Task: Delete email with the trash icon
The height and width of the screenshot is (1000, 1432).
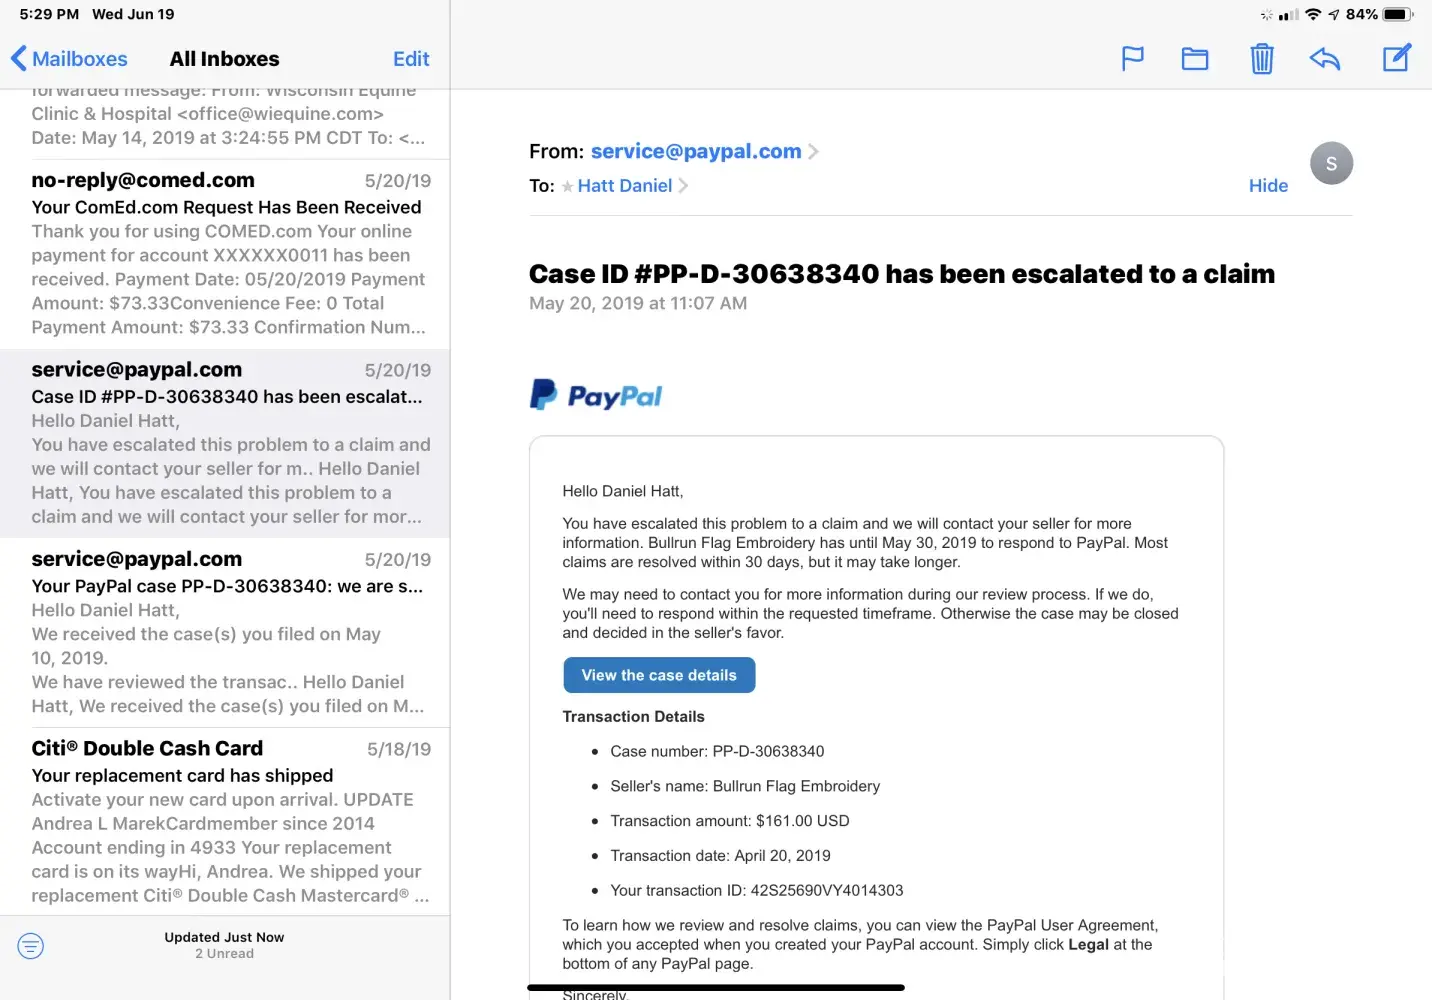Action: tap(1262, 59)
